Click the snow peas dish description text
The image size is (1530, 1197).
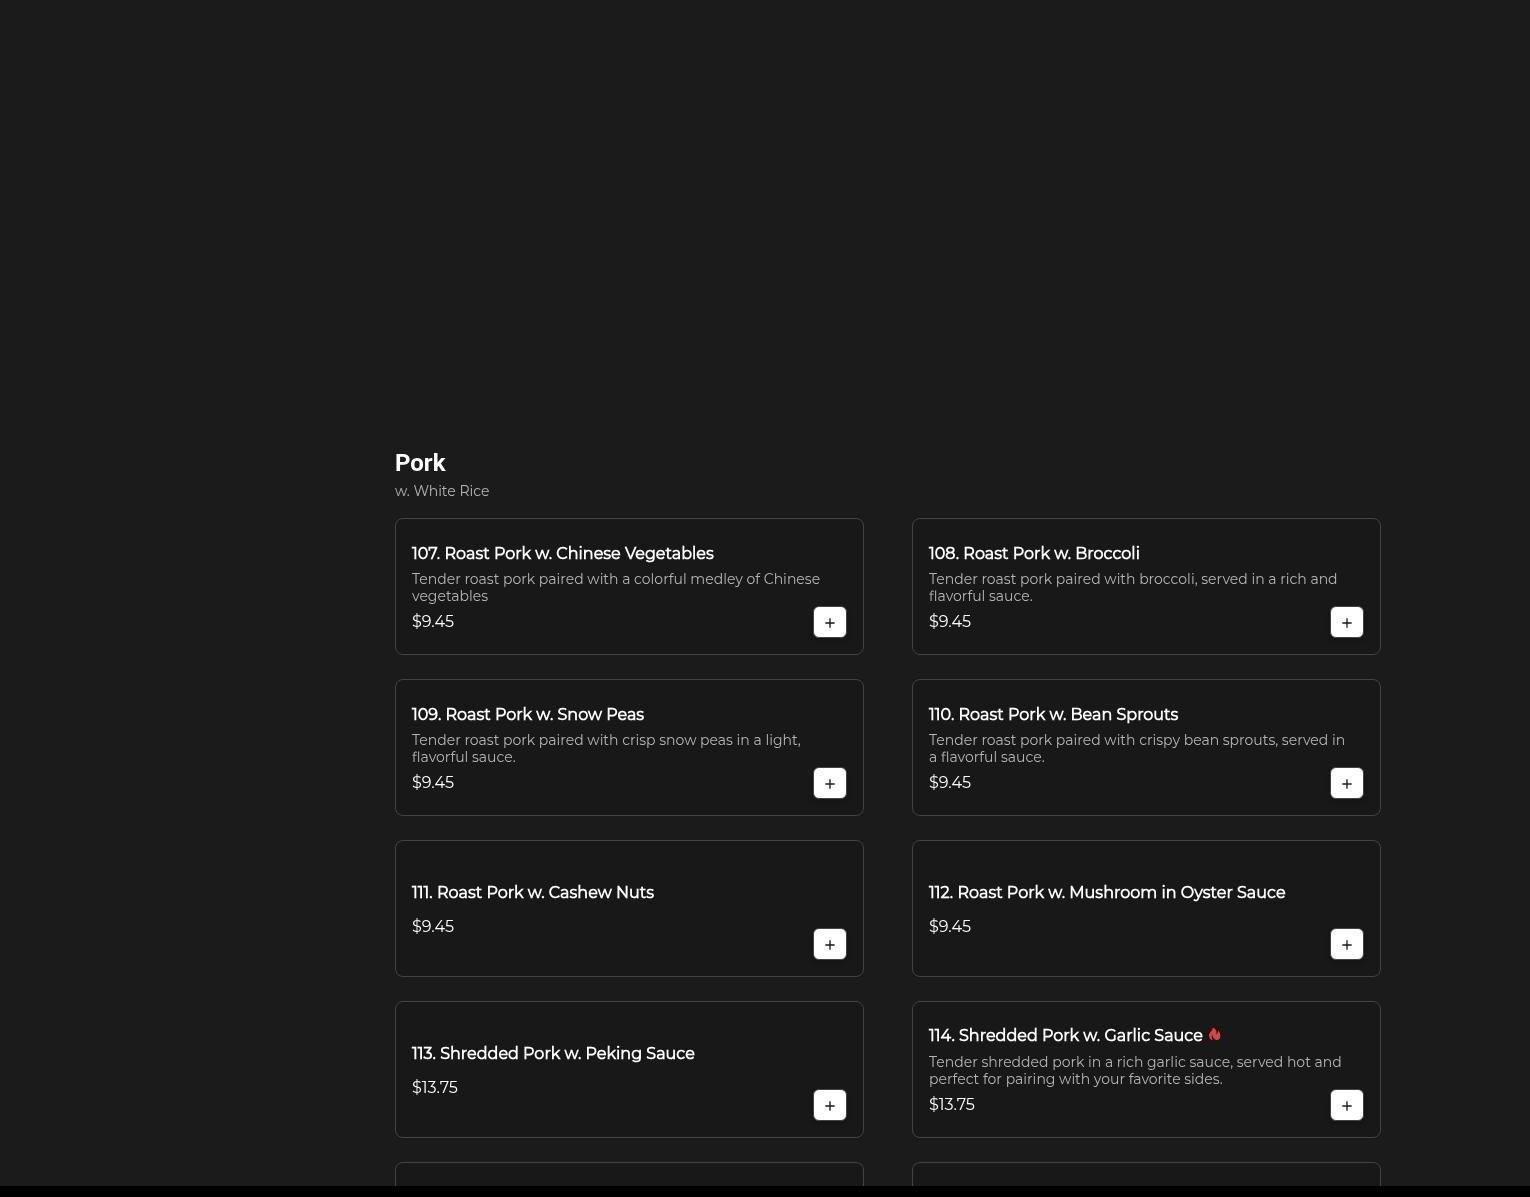(x=606, y=748)
